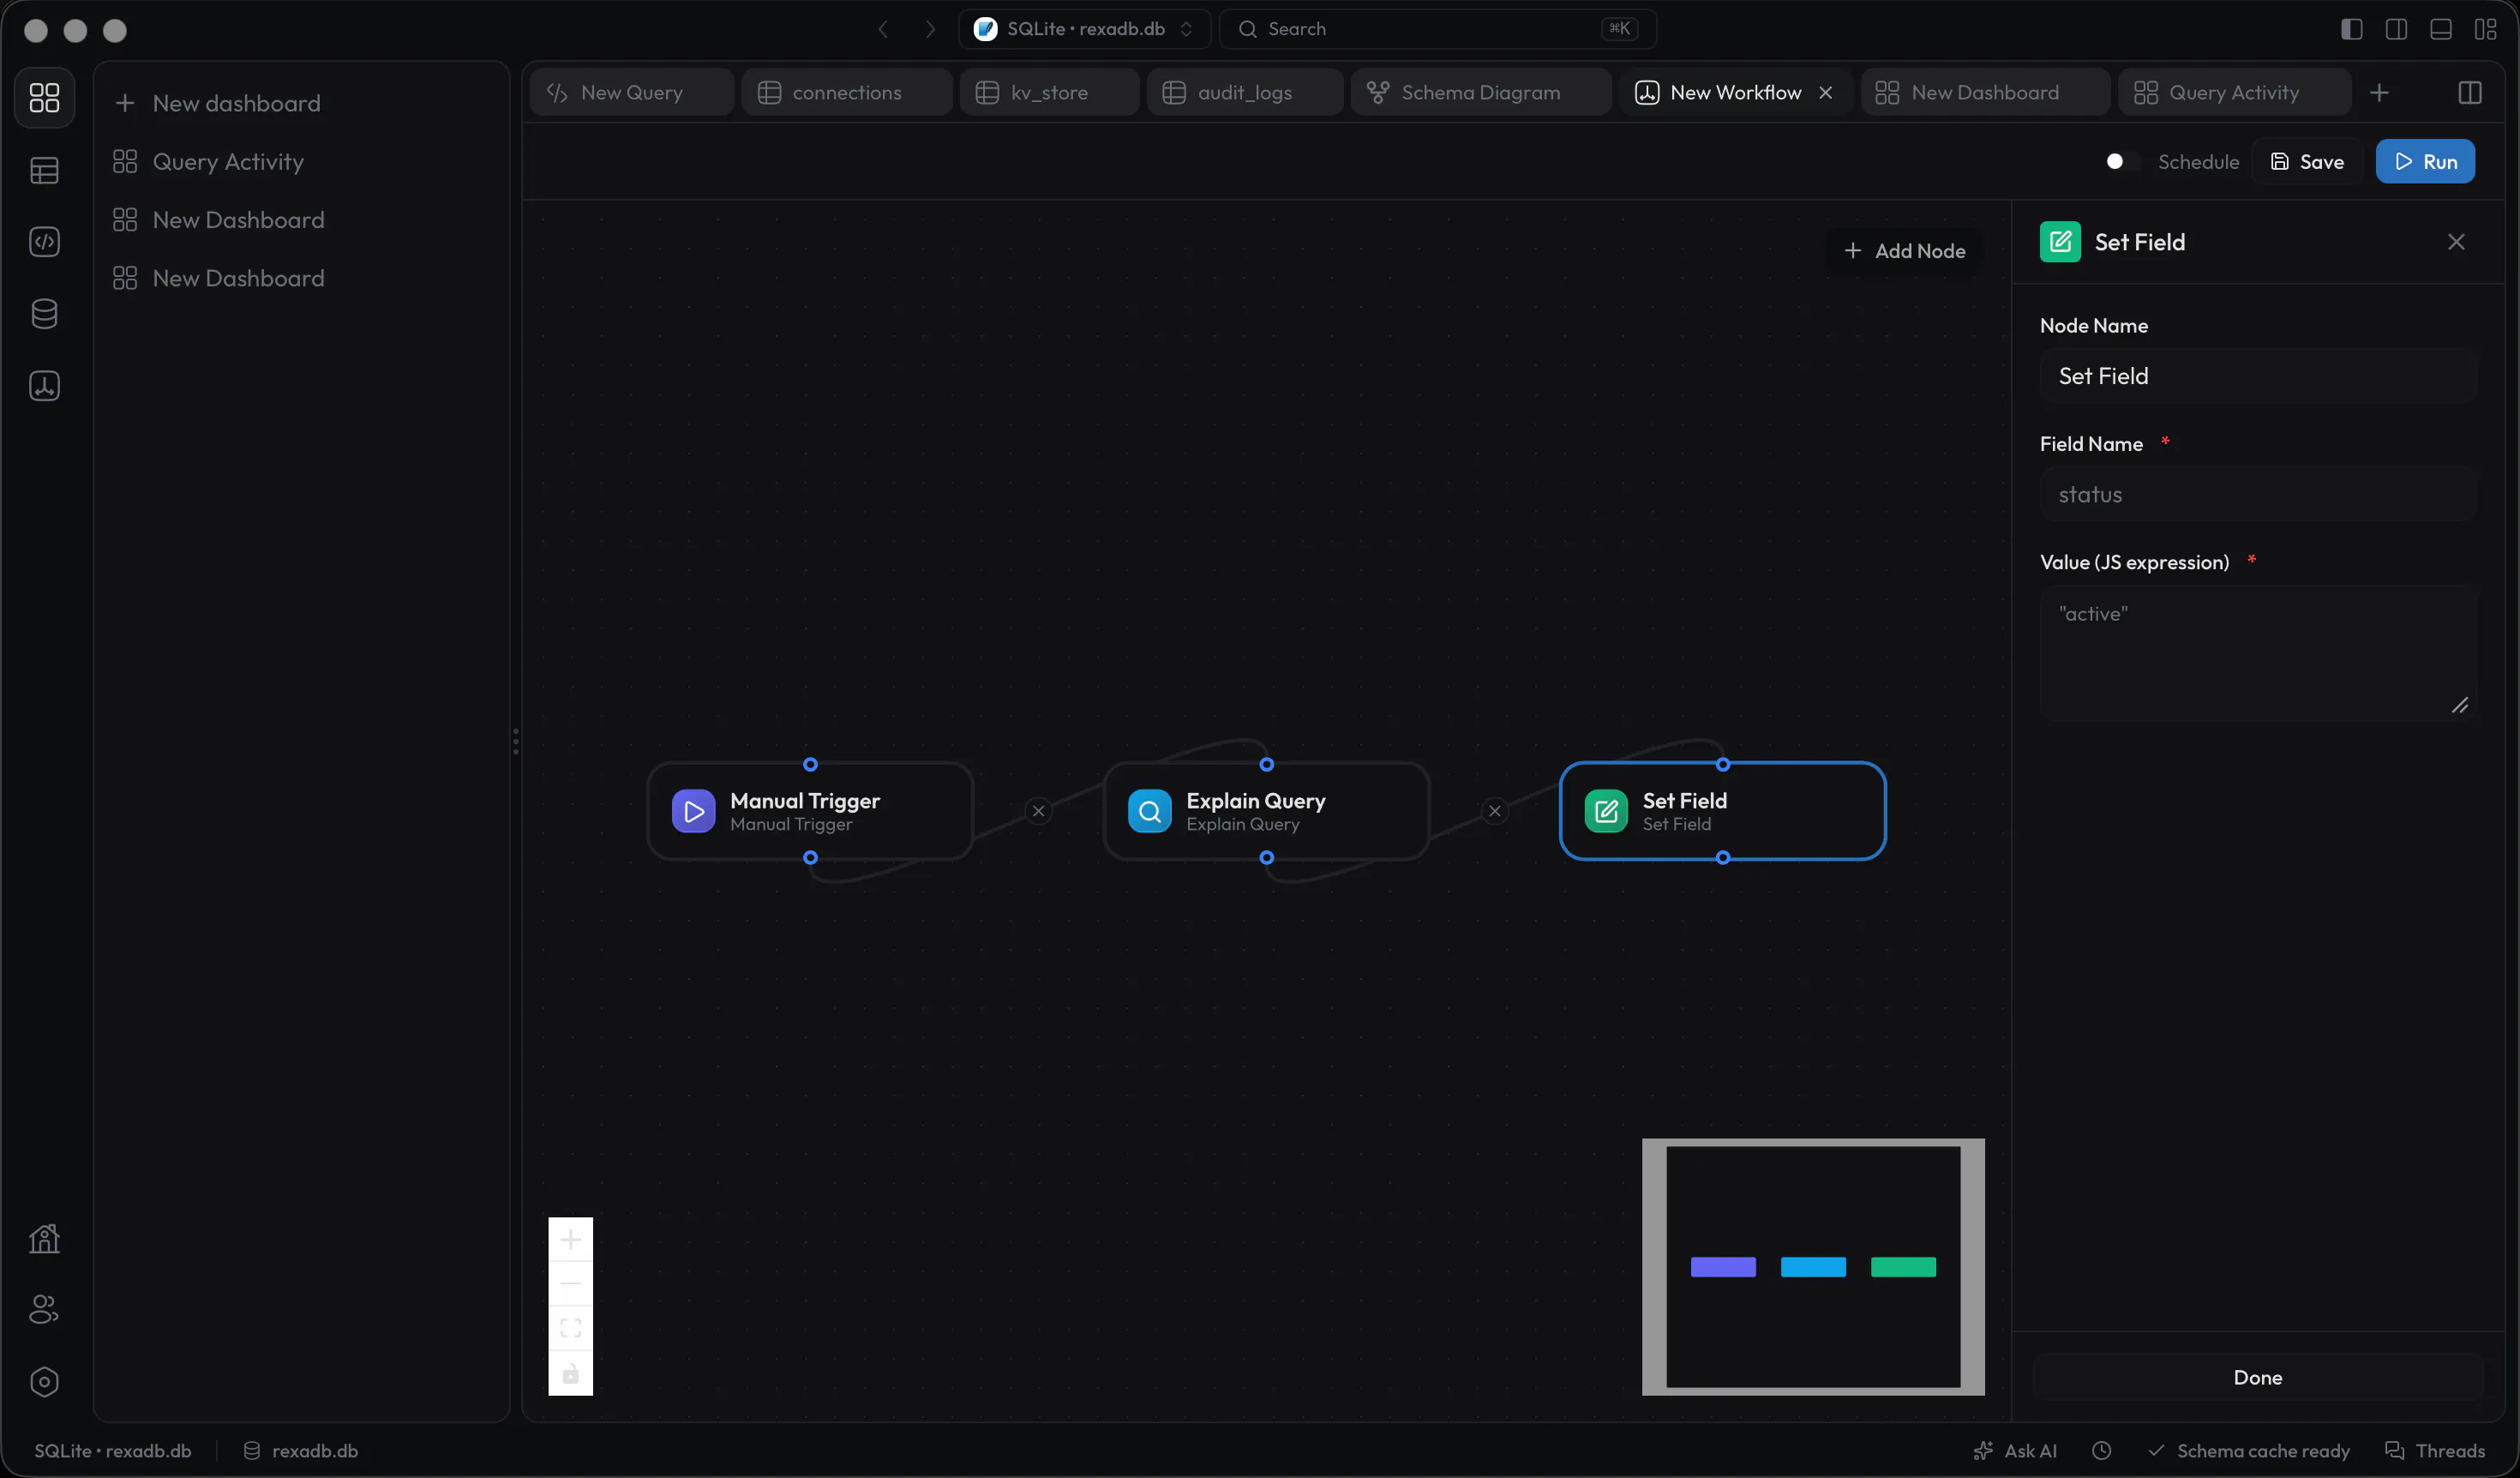
Task: Click the green Set Field panel icon
Action: pos(2060,242)
